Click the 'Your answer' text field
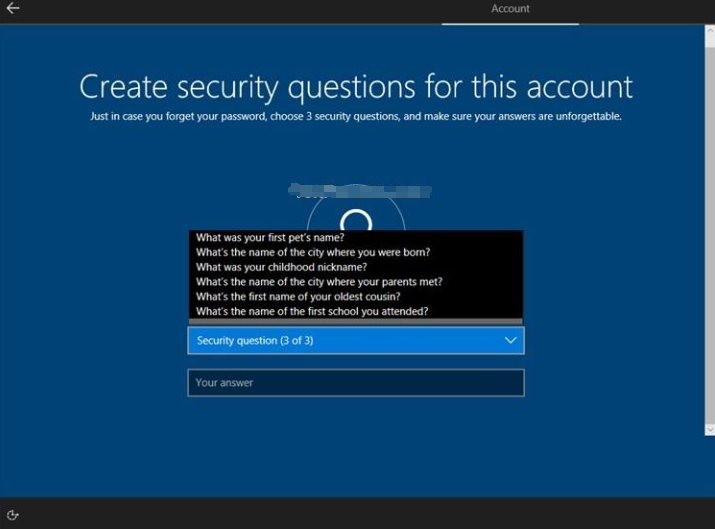 [355, 383]
